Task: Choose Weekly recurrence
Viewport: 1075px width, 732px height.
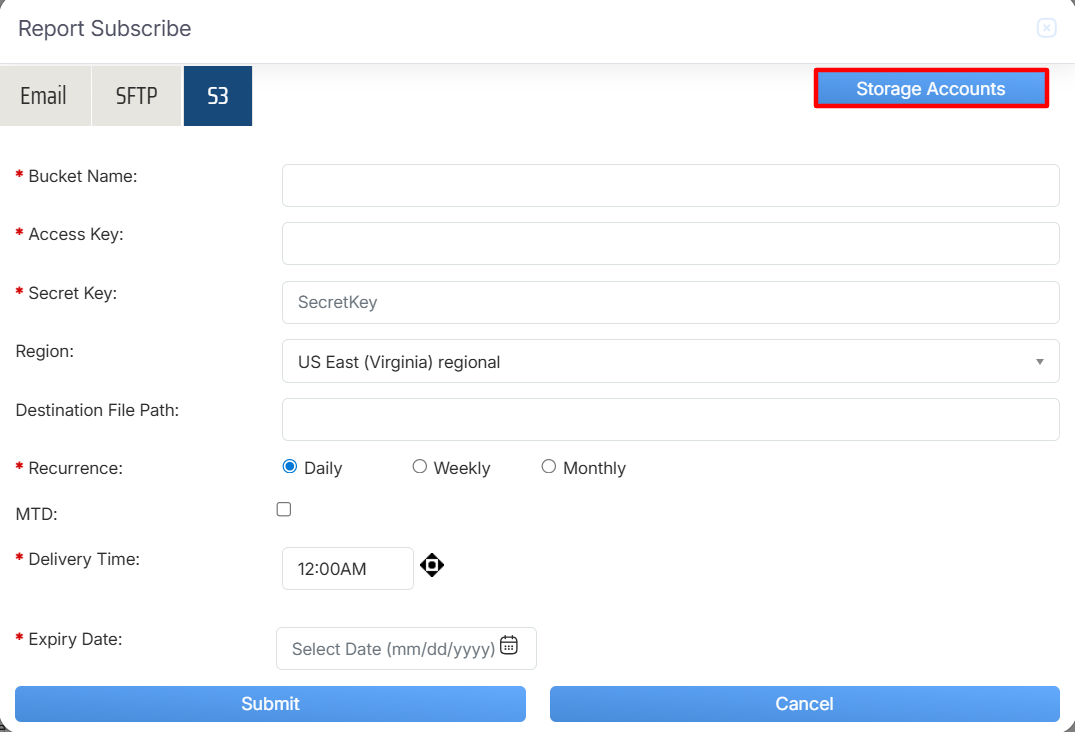Action: click(420, 467)
